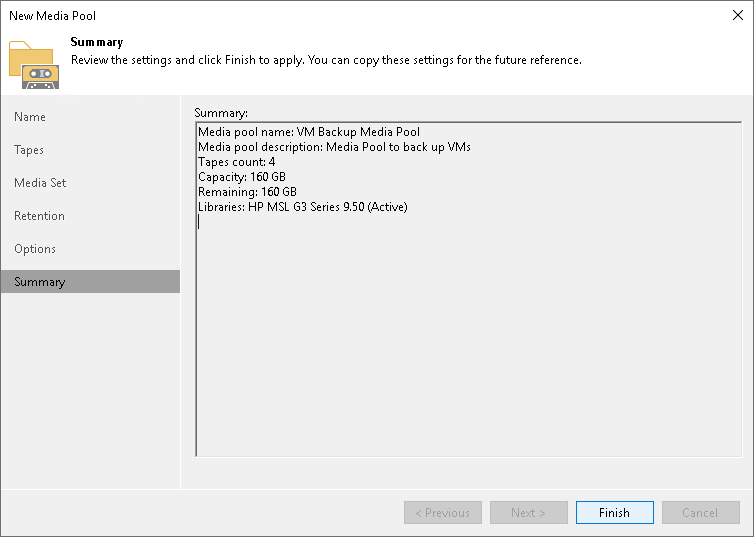
Task: Click the 'Summary:' label above the text box
Action: 221,113
